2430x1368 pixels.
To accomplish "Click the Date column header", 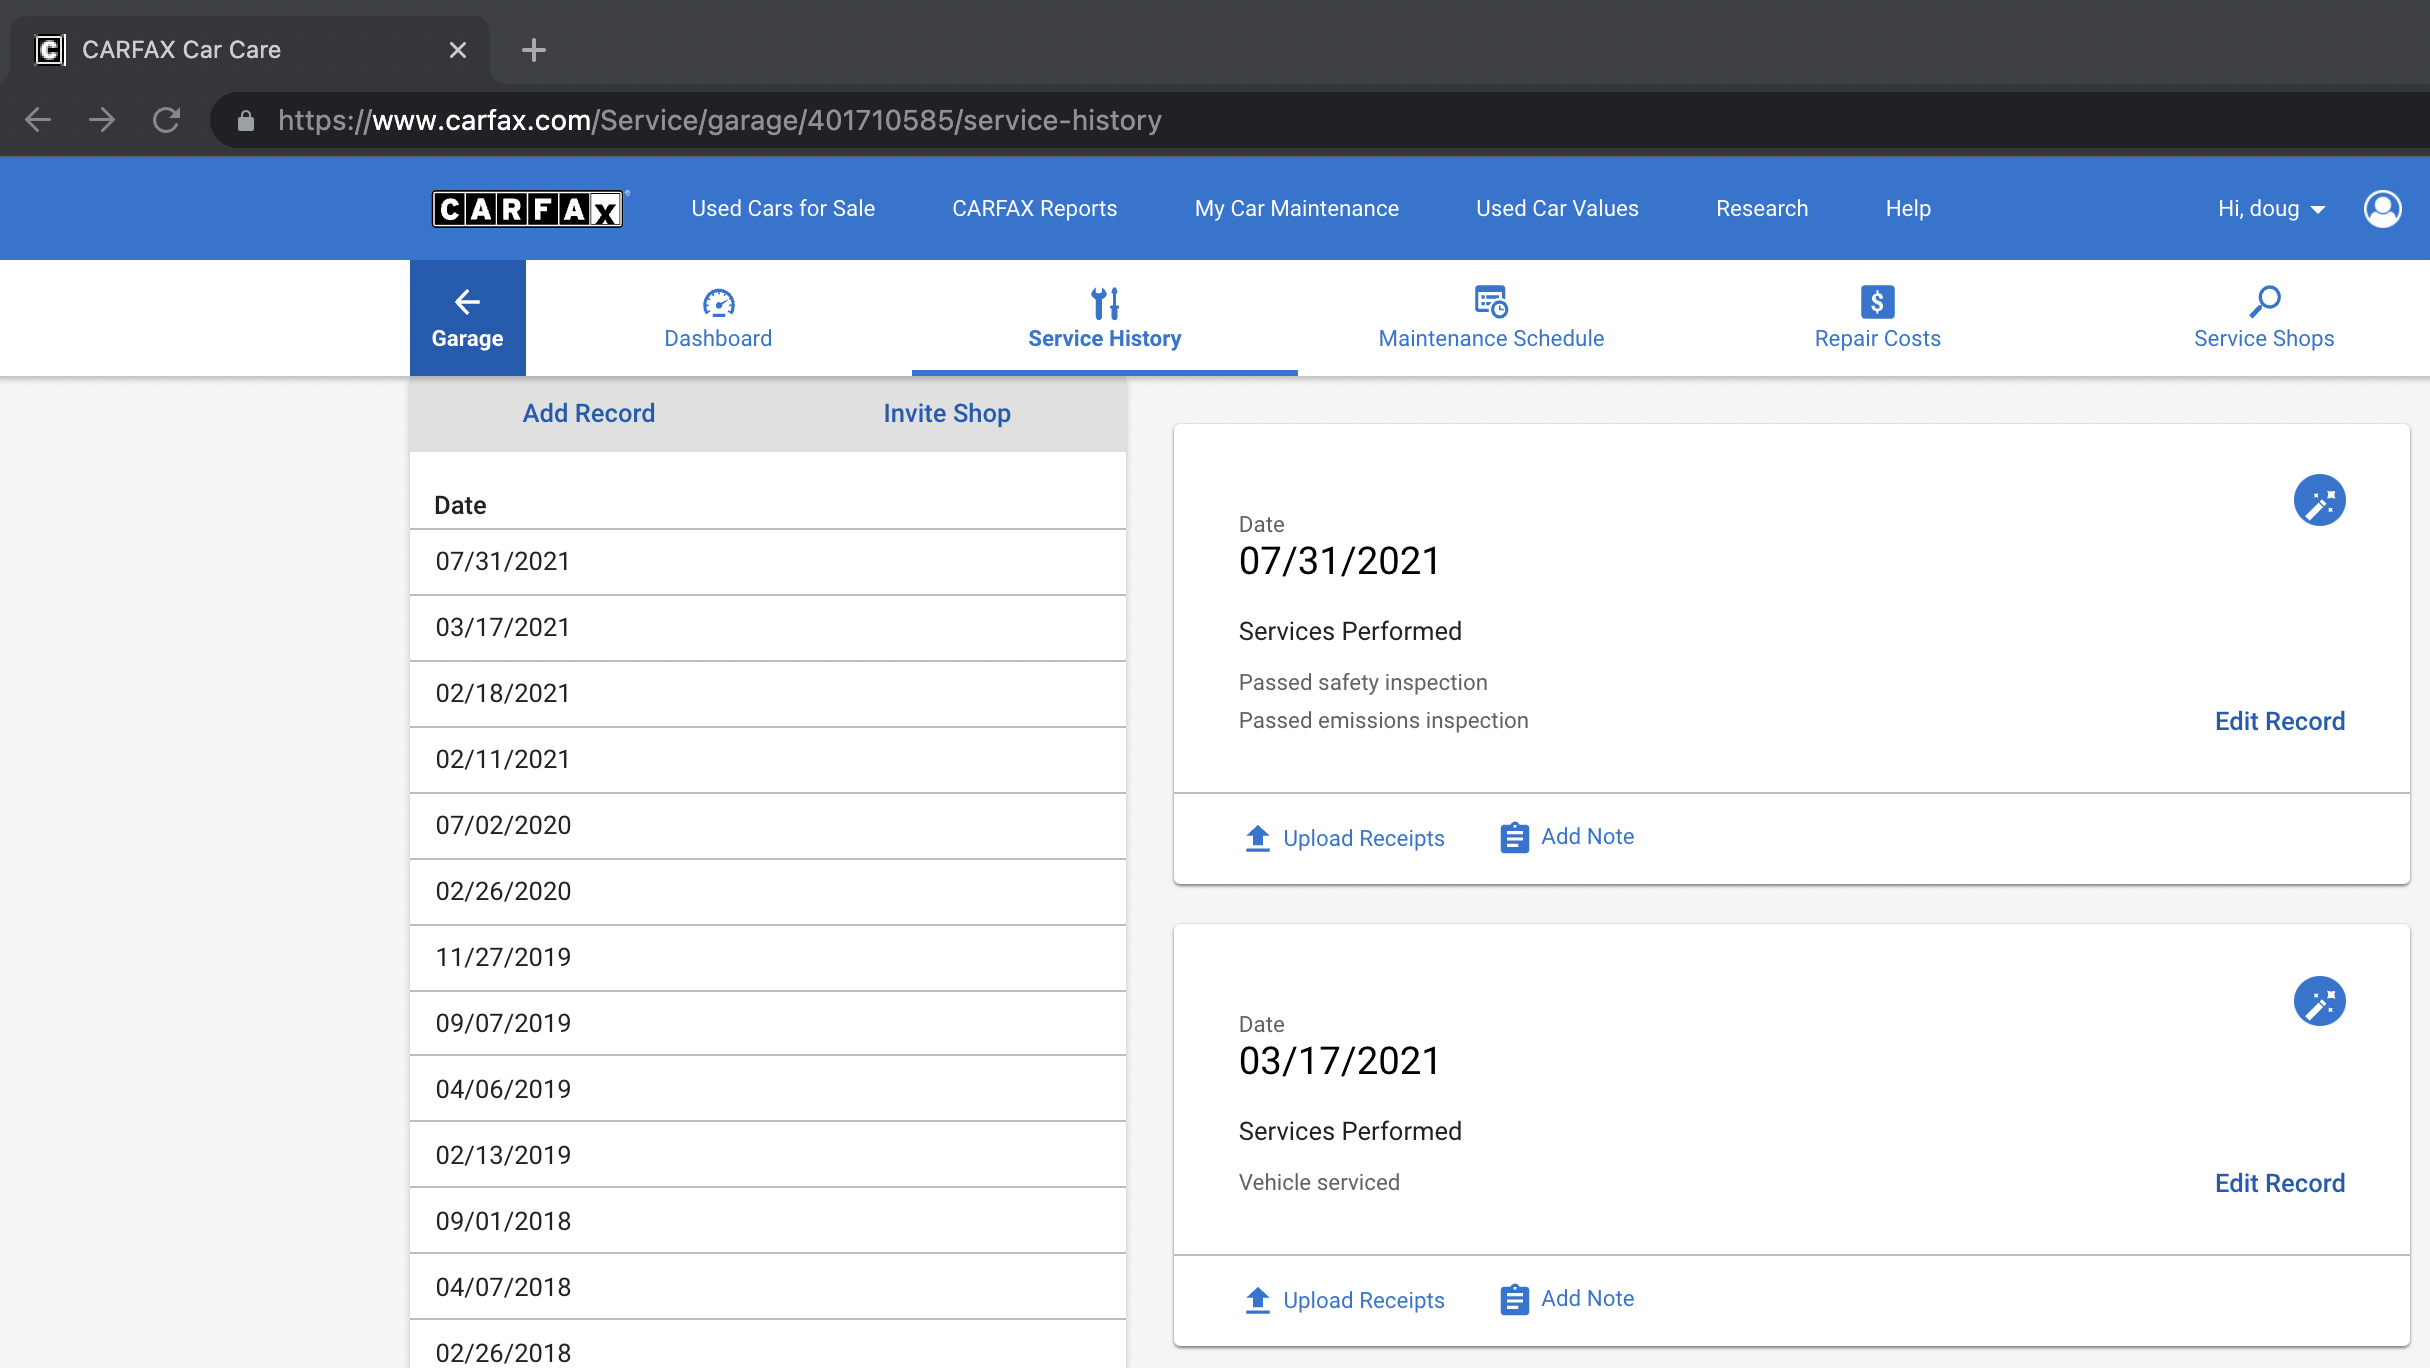I will point(460,505).
